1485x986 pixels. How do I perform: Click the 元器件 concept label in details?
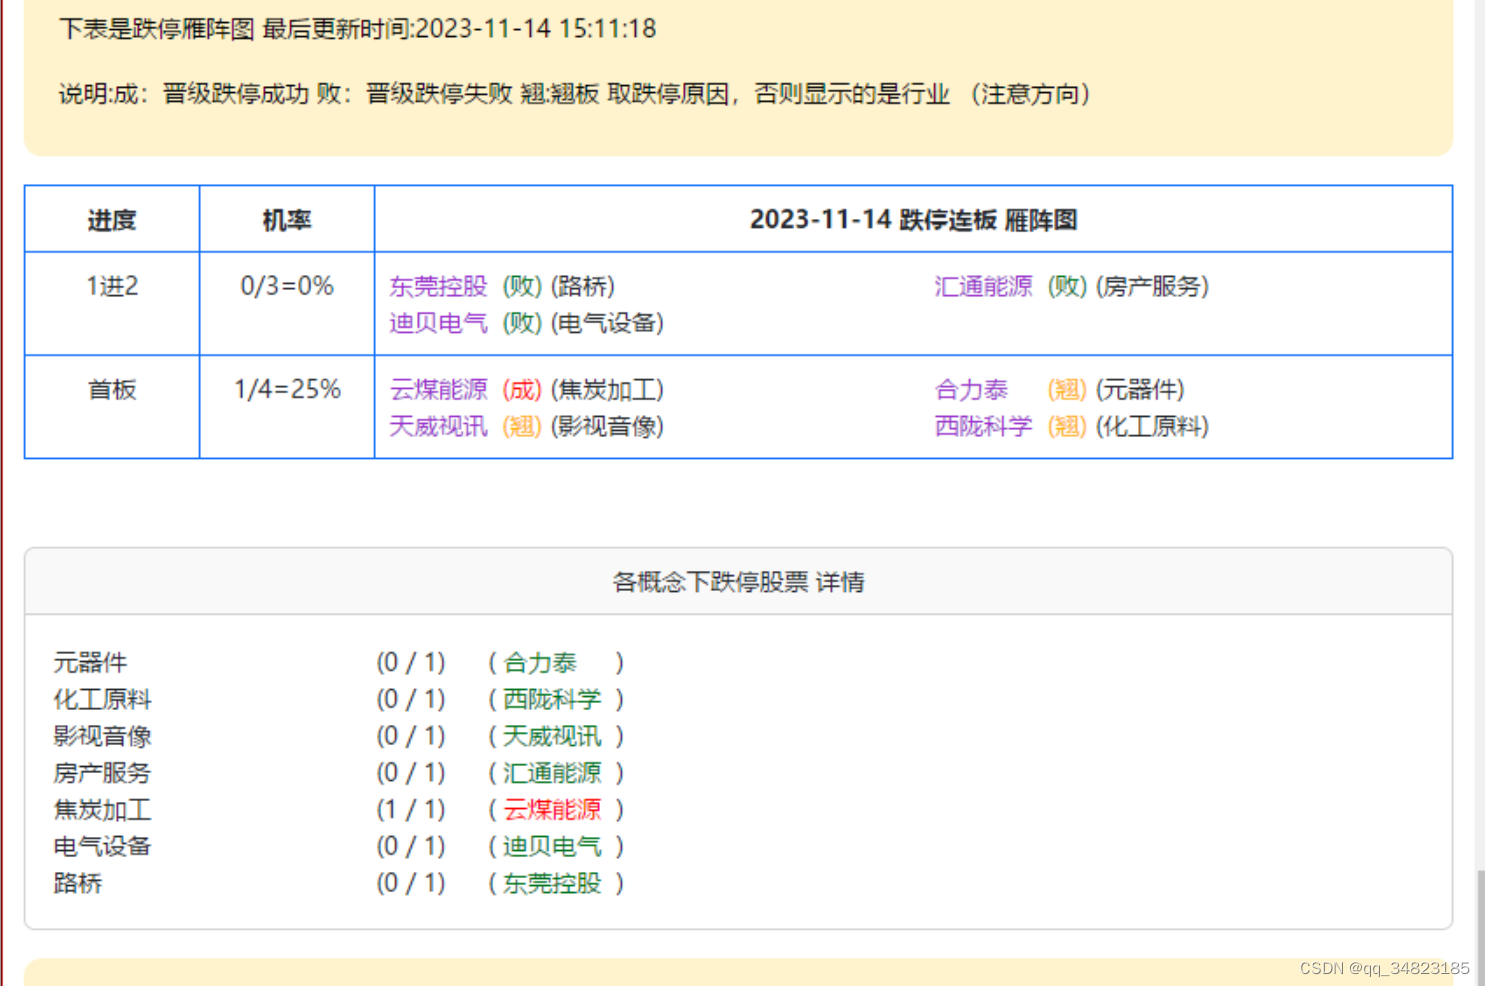[x=90, y=663]
